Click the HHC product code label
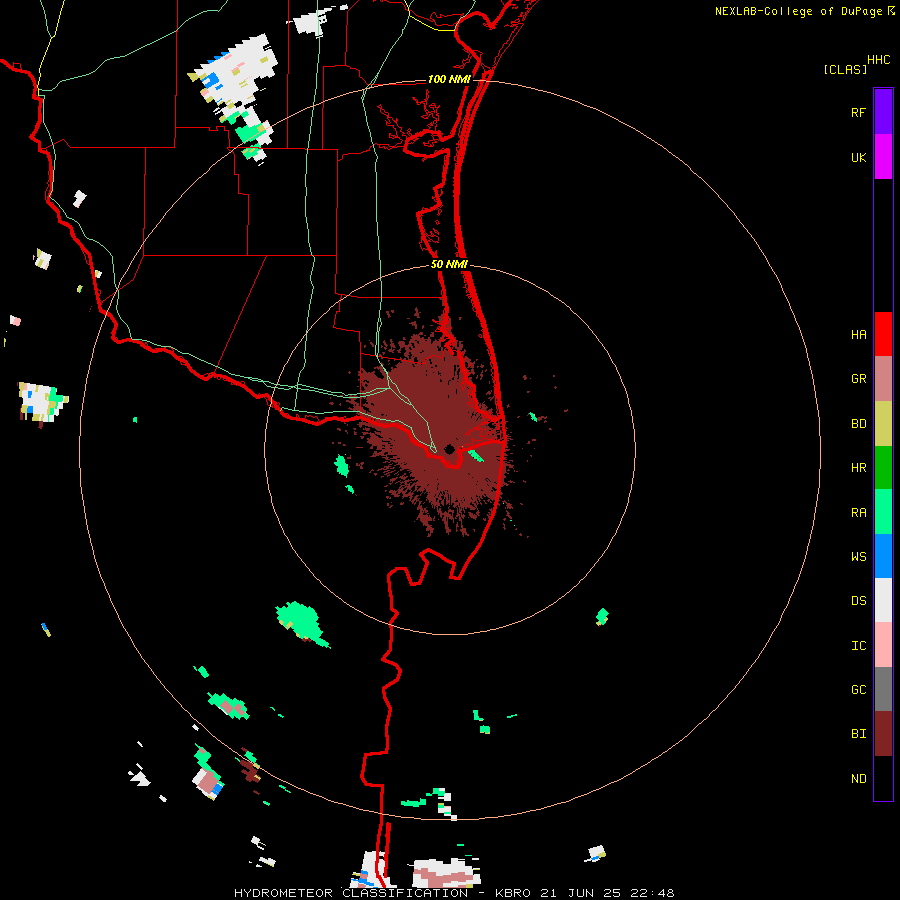The width and height of the screenshot is (900, 900). pos(878,60)
